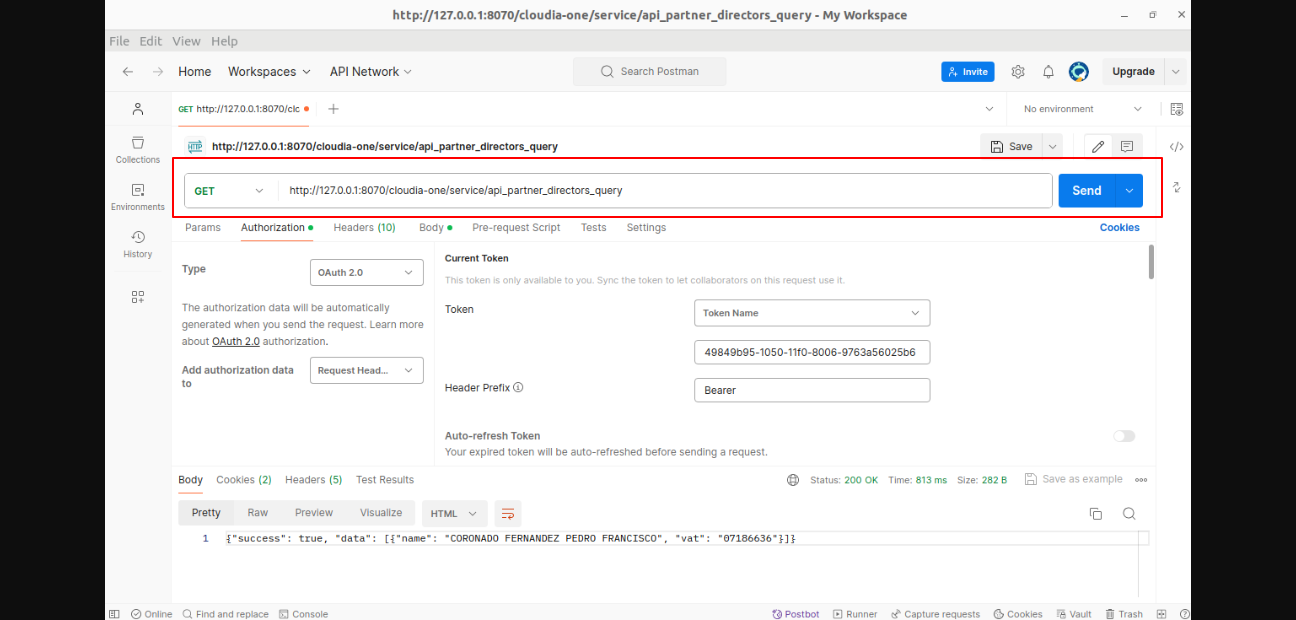Open the Cookies link beside request tabs

tap(1120, 228)
